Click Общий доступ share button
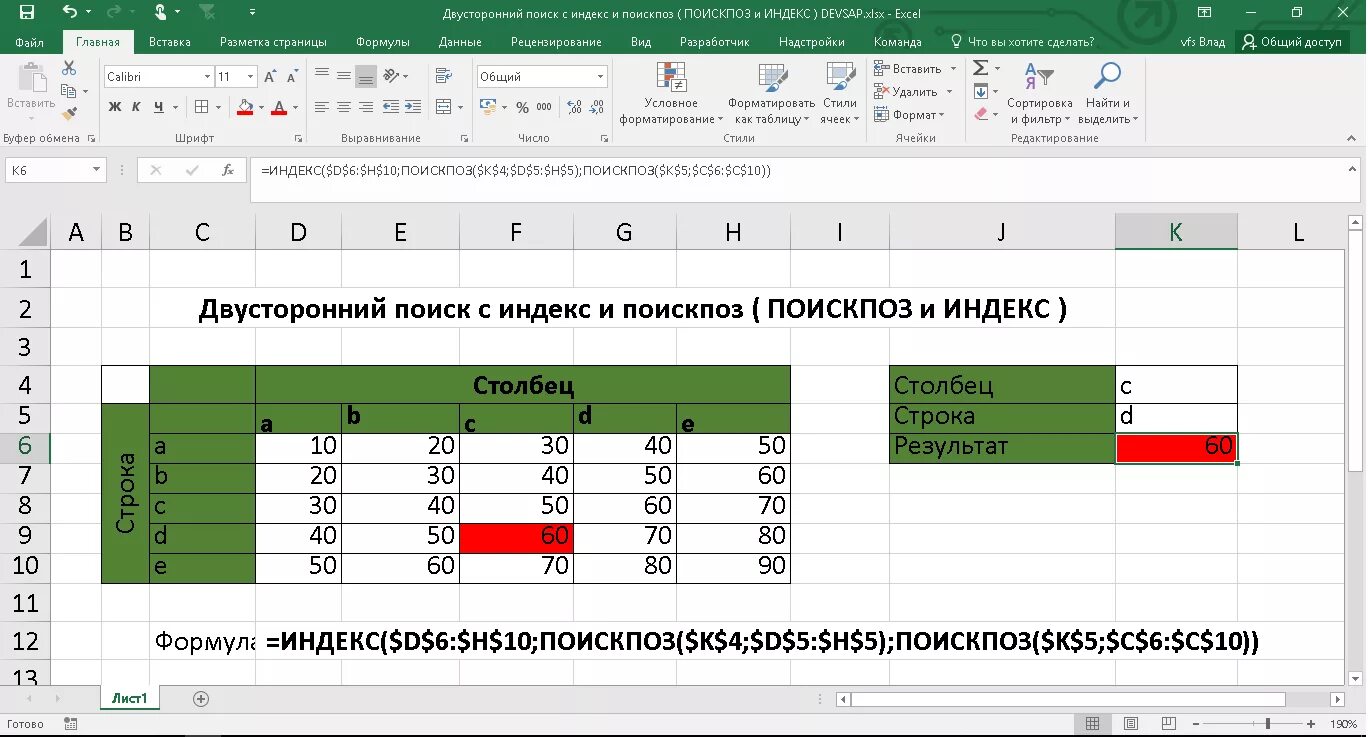 pyautogui.click(x=1292, y=42)
